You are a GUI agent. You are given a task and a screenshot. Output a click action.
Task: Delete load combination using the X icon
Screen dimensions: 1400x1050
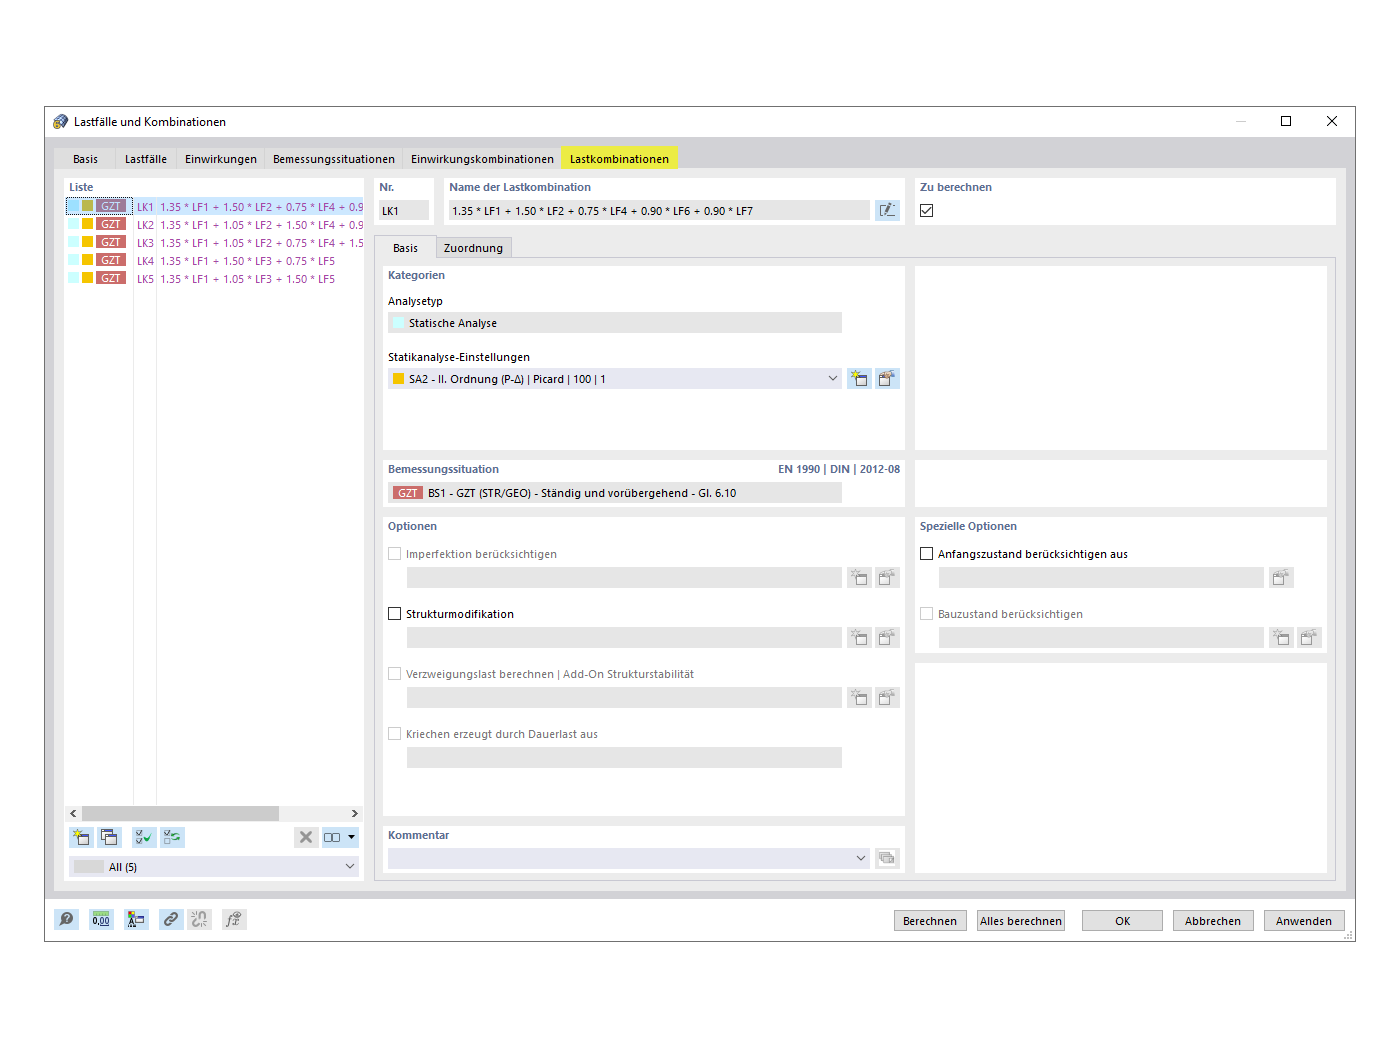point(306,837)
